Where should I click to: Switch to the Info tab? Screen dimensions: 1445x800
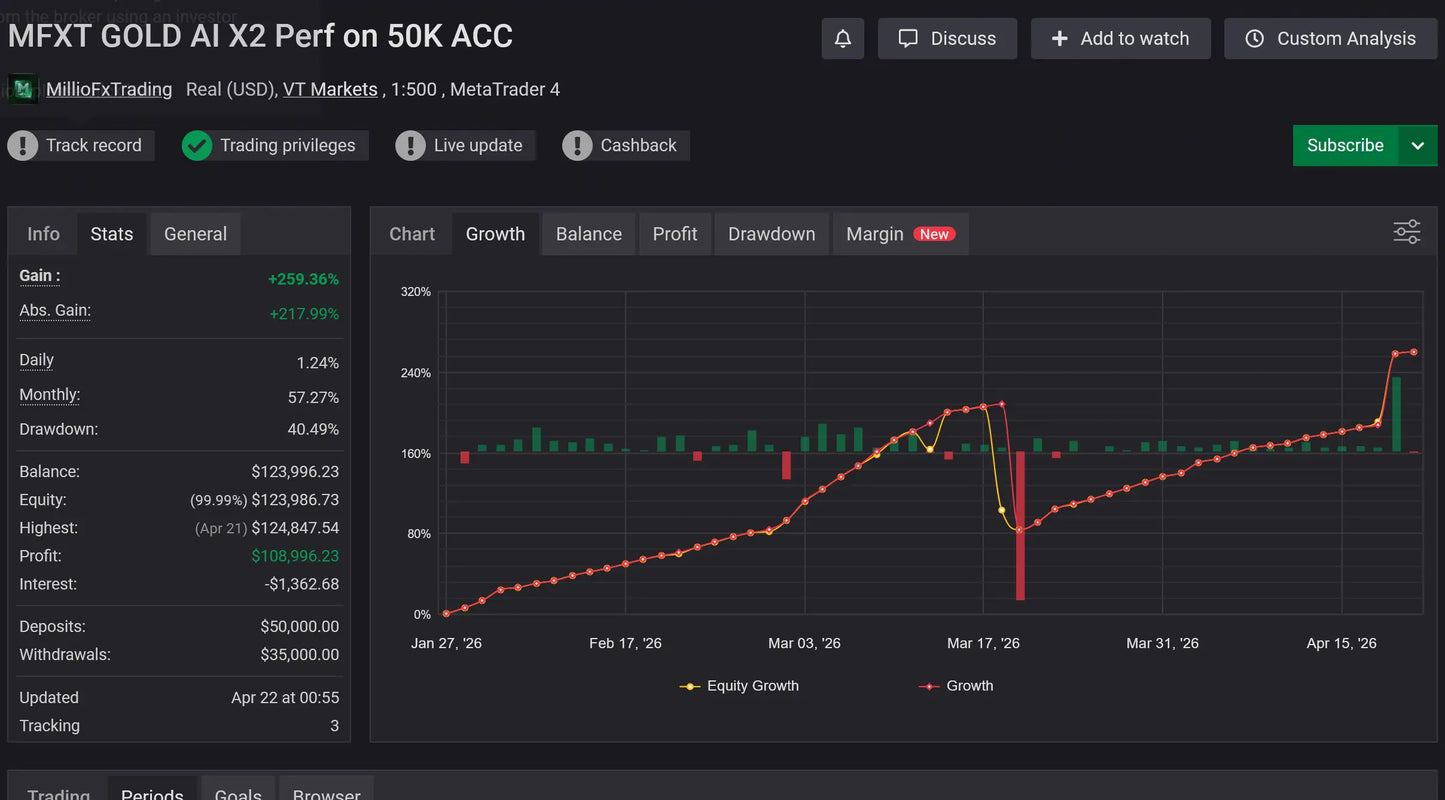pos(43,233)
